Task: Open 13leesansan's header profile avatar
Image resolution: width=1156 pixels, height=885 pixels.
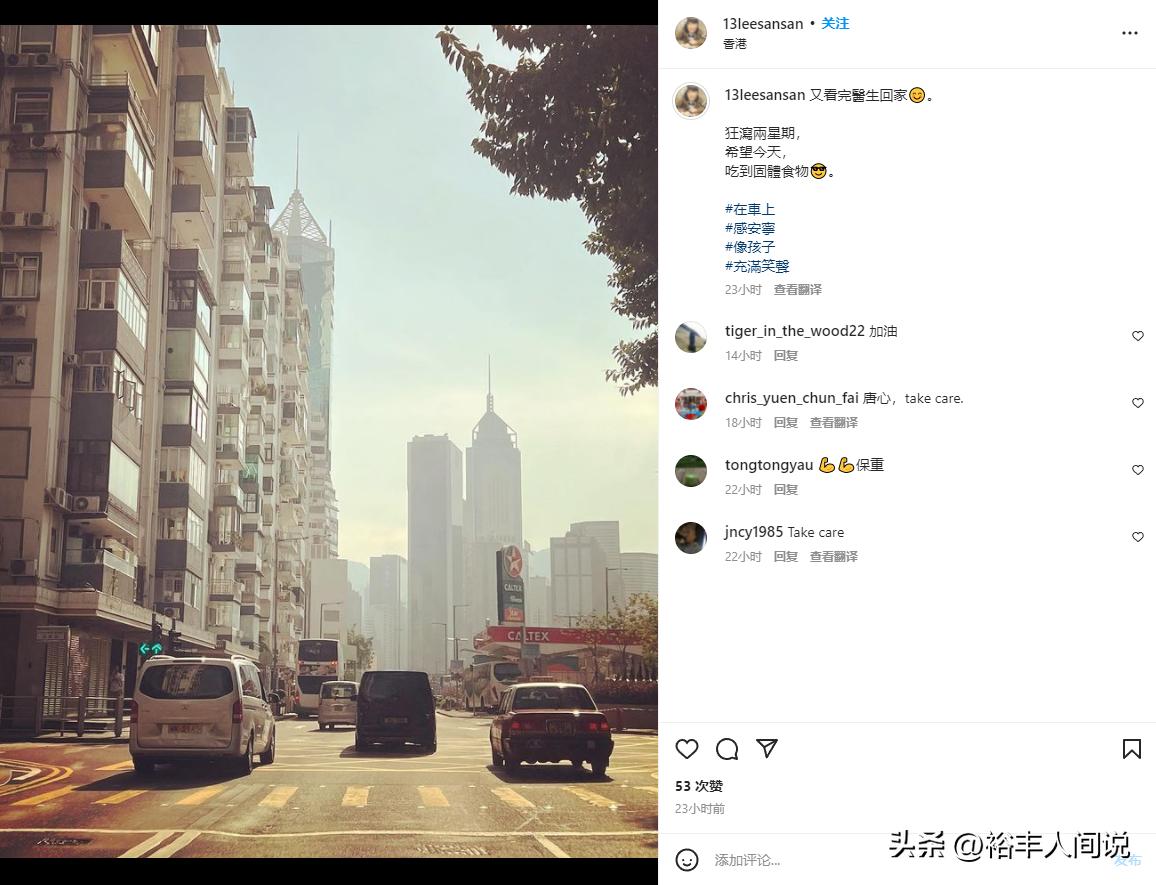Action: [x=691, y=33]
